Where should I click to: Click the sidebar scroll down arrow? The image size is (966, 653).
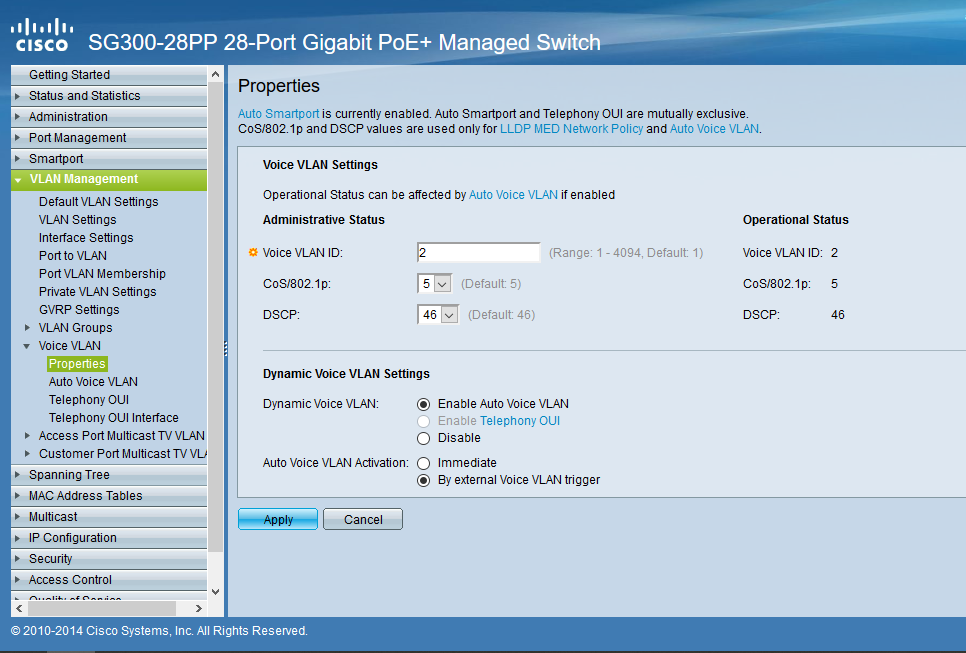(216, 592)
